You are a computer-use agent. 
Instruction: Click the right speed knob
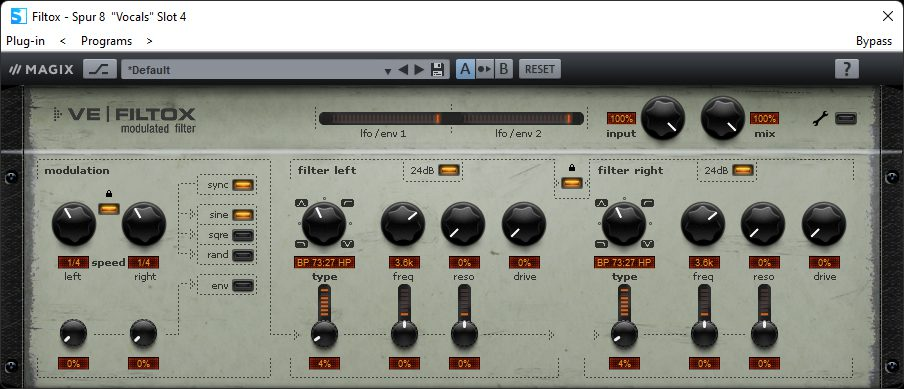coord(144,224)
